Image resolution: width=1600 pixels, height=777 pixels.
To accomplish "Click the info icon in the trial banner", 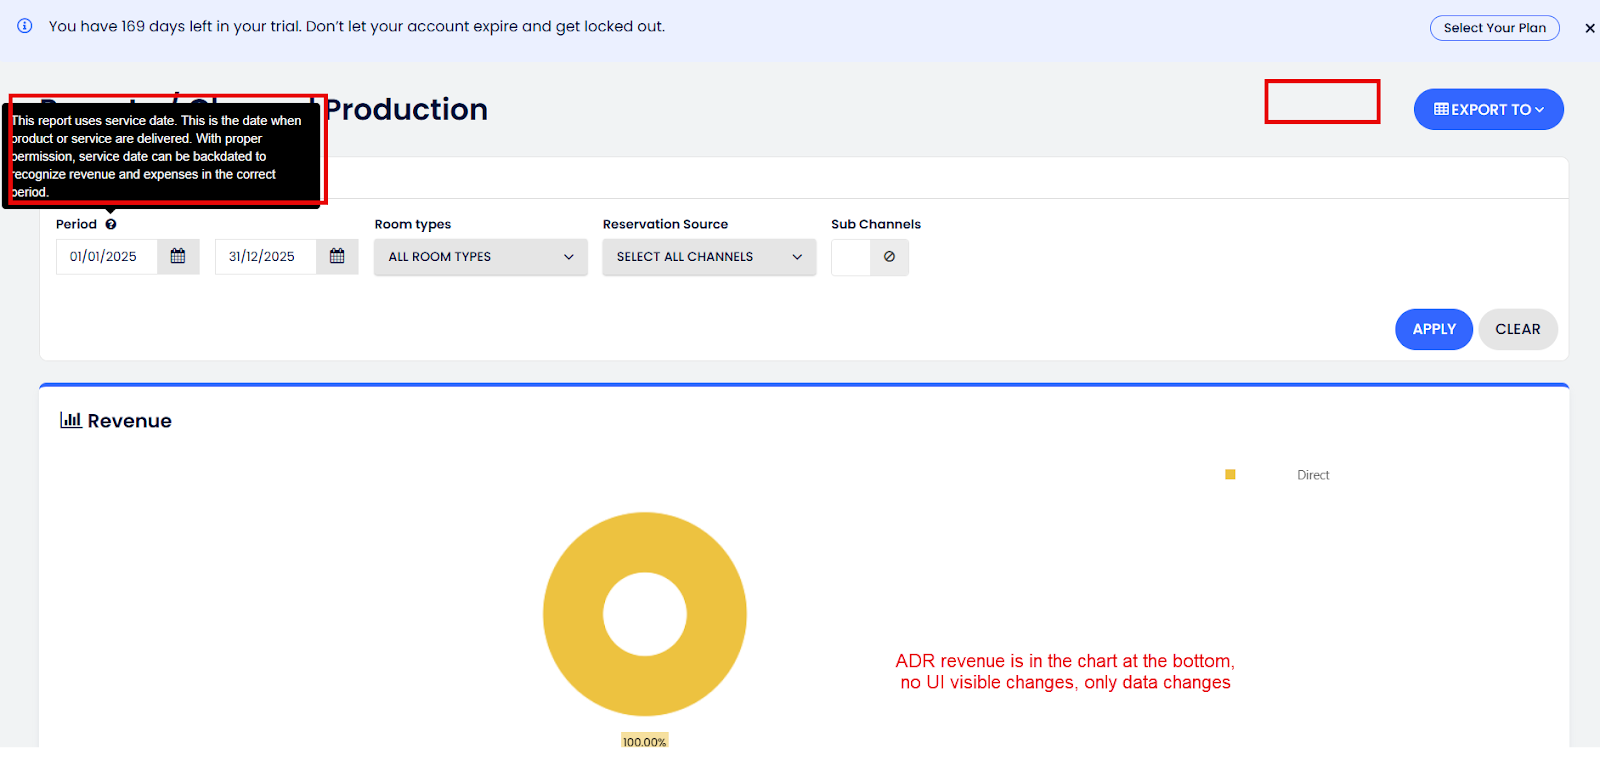I will [25, 26].
